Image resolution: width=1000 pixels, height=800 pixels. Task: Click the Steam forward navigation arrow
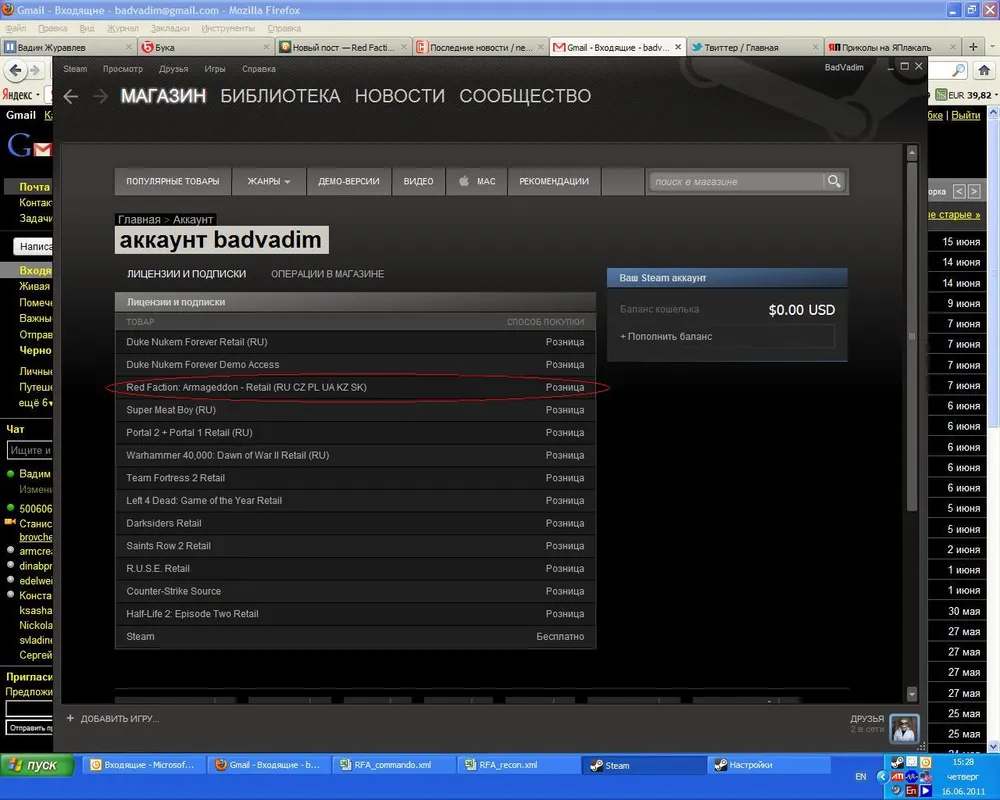point(100,97)
